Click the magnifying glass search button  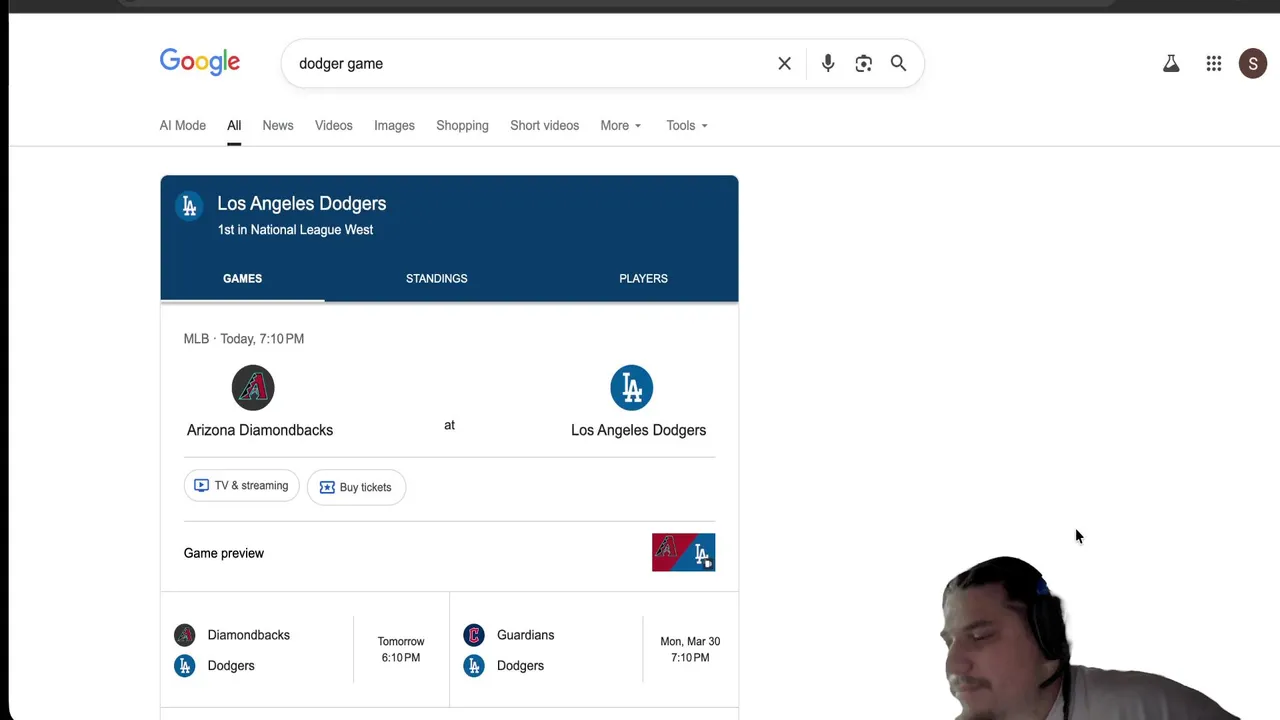(899, 64)
